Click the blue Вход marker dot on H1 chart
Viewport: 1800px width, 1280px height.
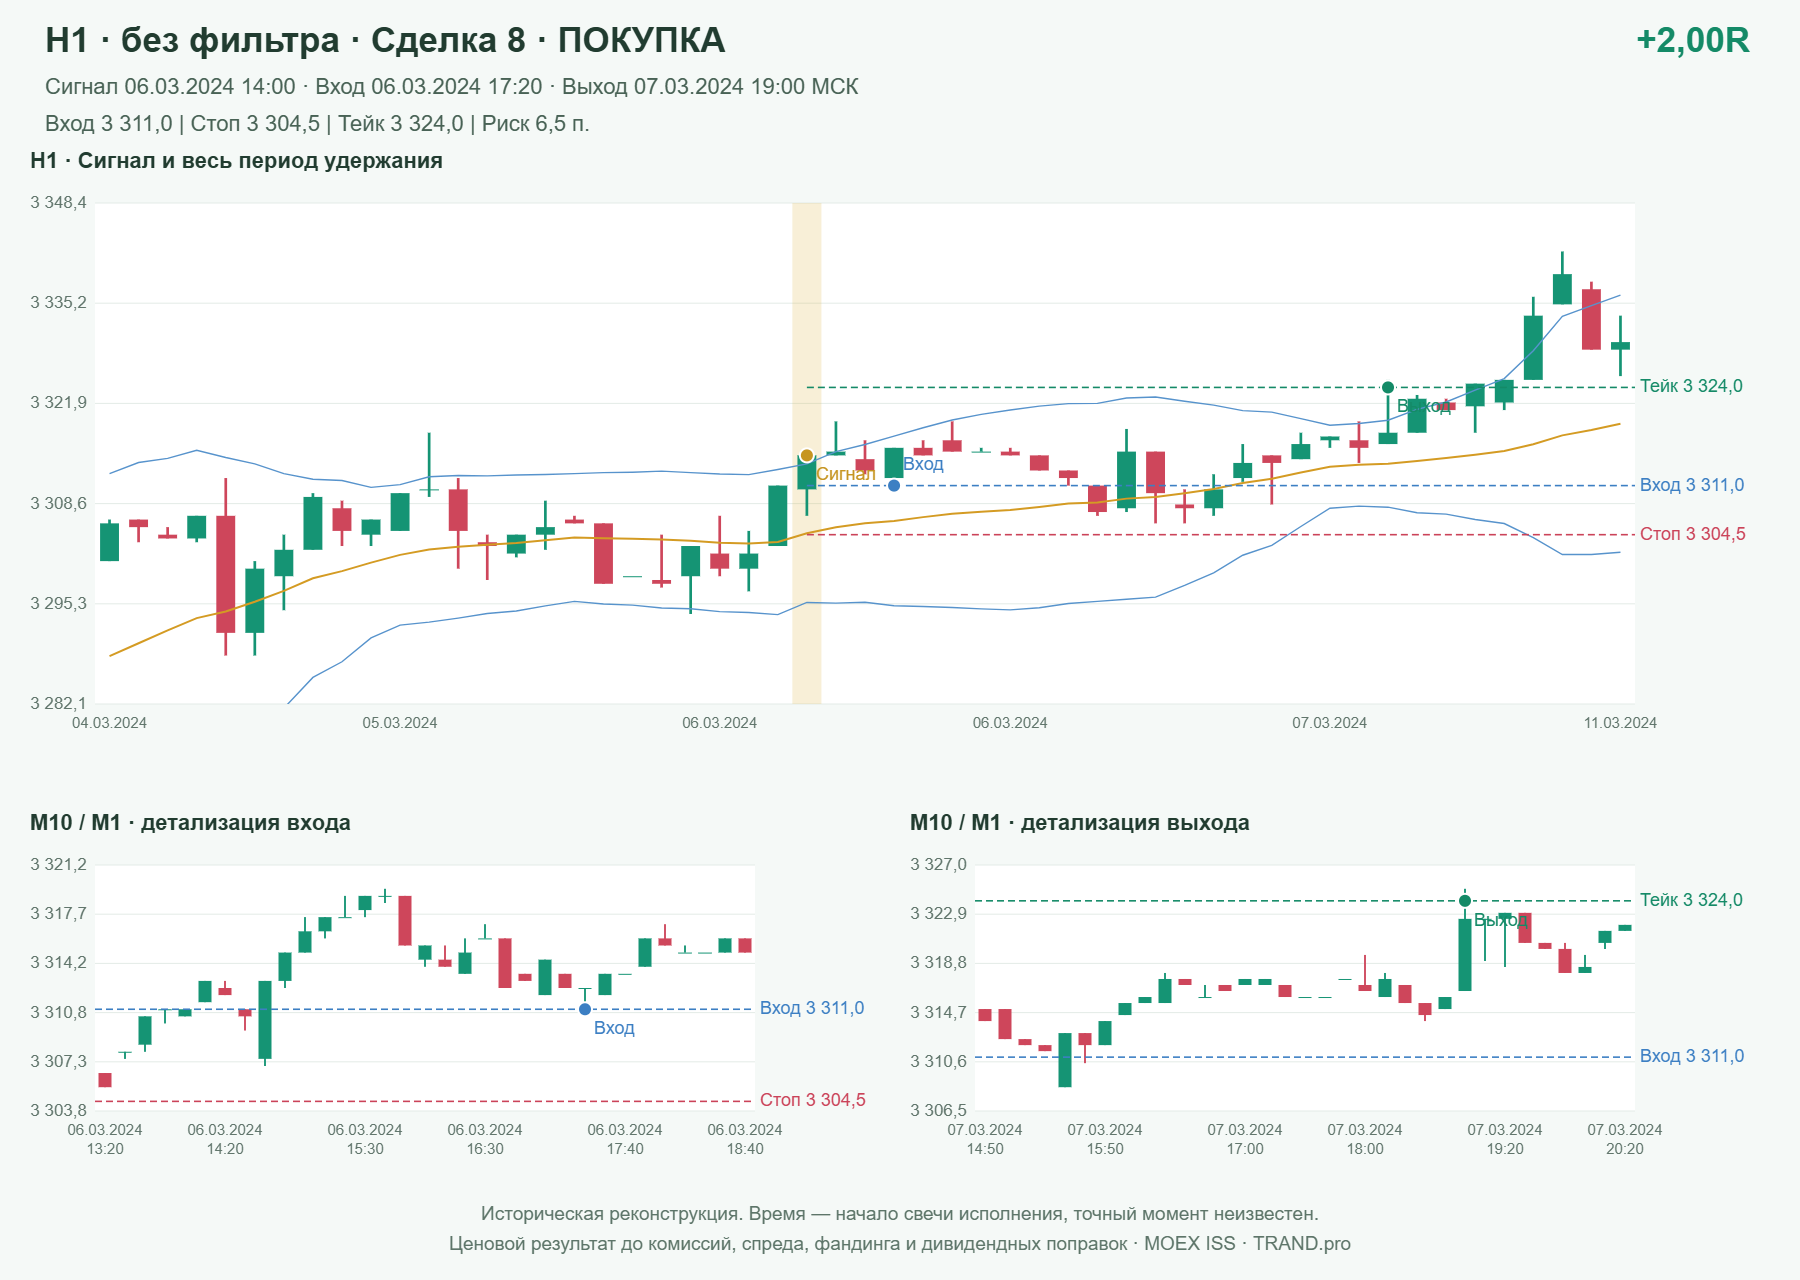(894, 486)
